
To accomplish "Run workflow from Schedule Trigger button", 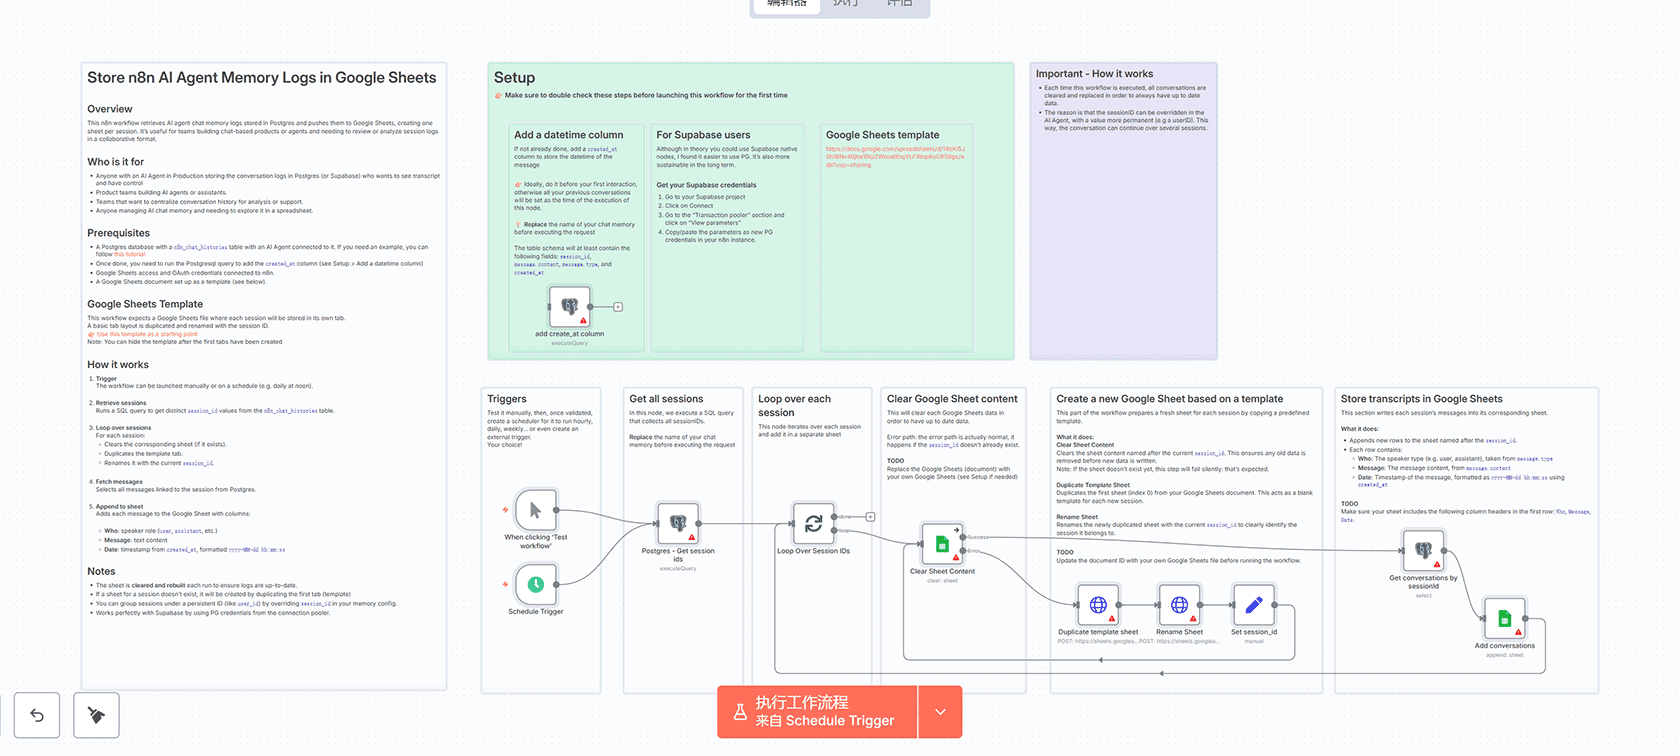I will tap(817, 712).
